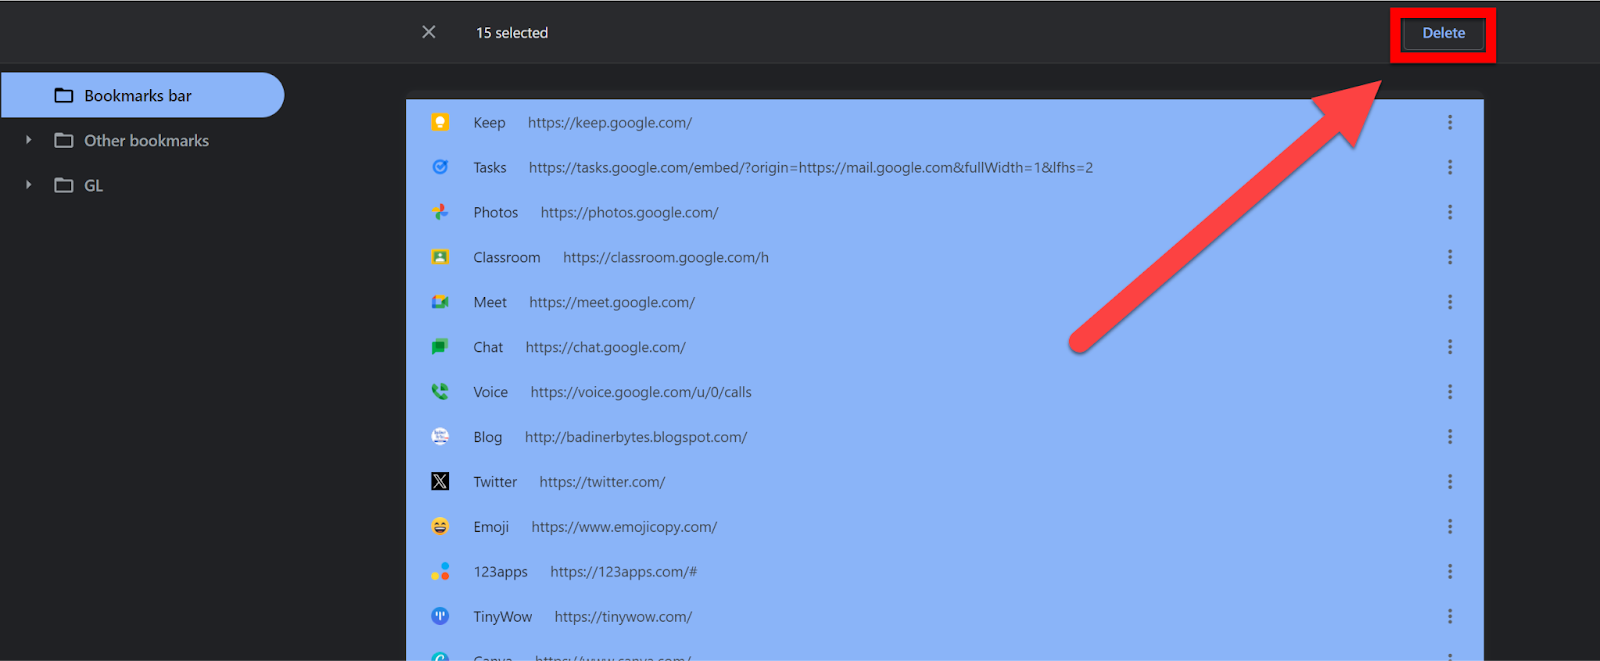Select the Classroom bookmark title

coord(507,258)
